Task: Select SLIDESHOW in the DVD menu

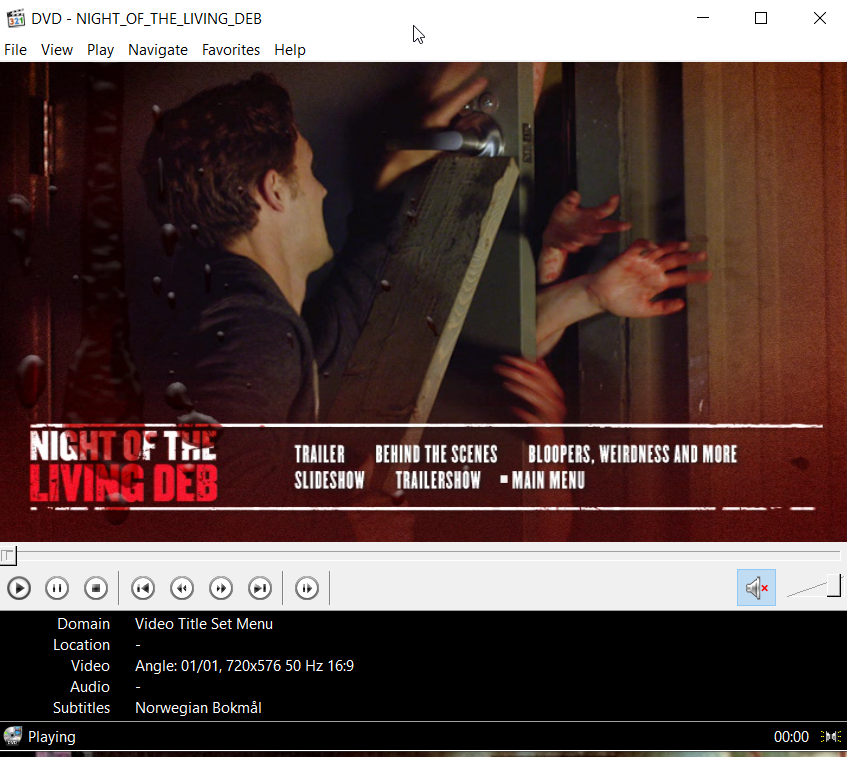Action: (330, 480)
